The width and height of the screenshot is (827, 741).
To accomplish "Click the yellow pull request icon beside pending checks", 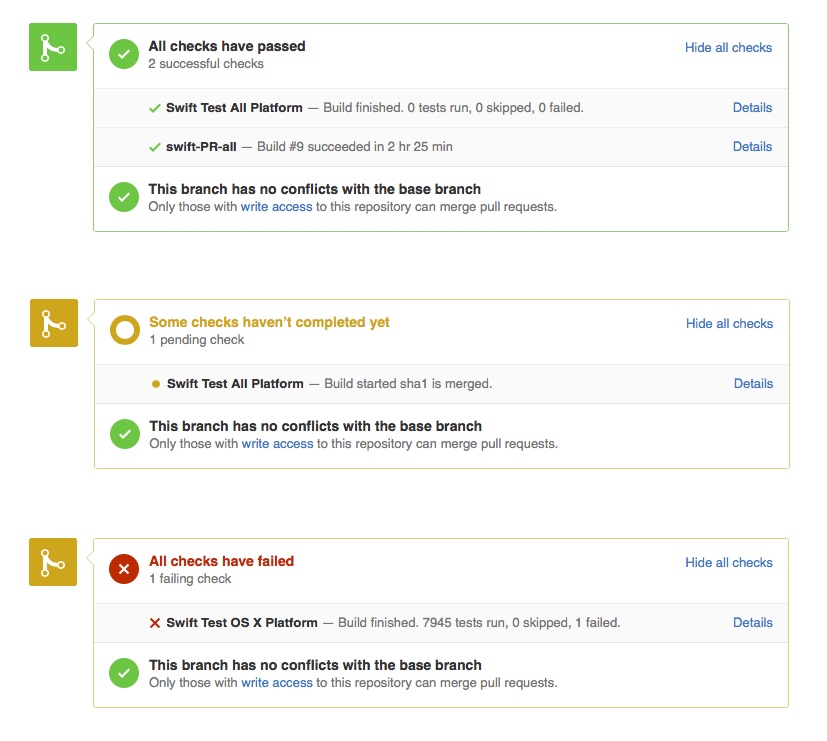I will 52,323.
